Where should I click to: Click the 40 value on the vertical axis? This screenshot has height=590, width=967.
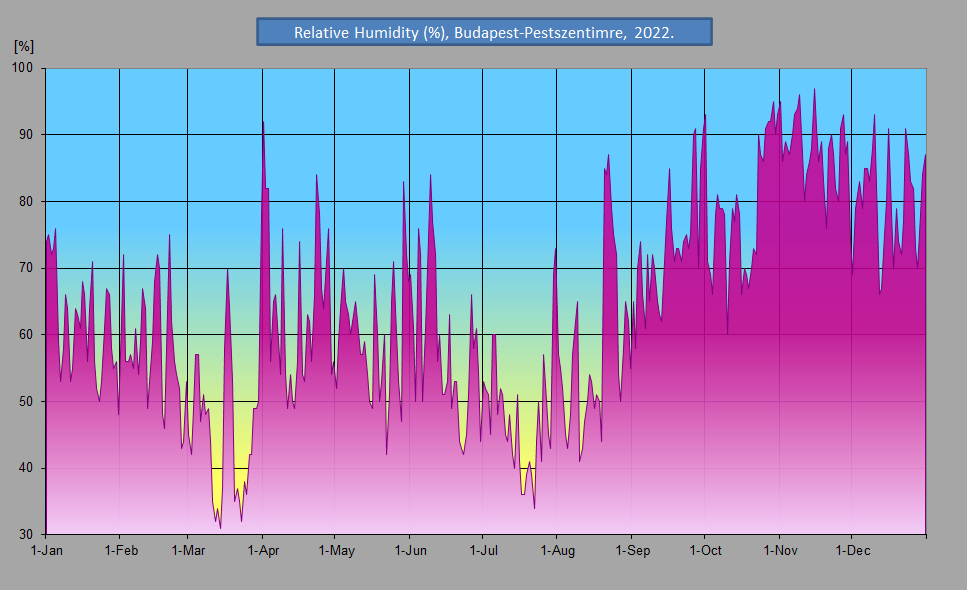[25, 468]
